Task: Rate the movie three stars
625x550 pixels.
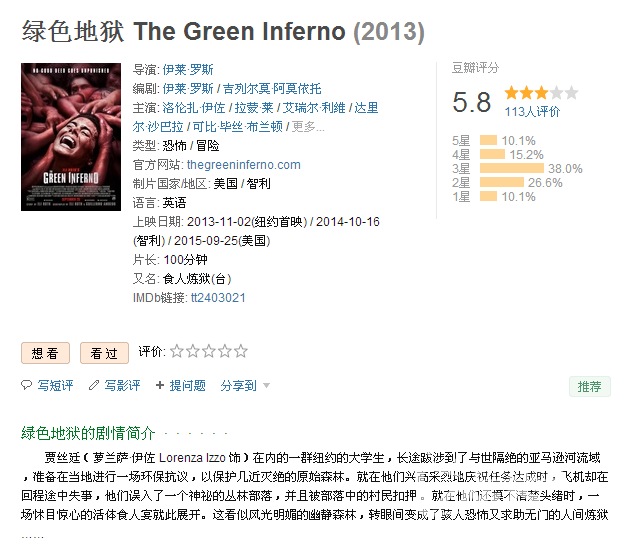Action: [208, 351]
